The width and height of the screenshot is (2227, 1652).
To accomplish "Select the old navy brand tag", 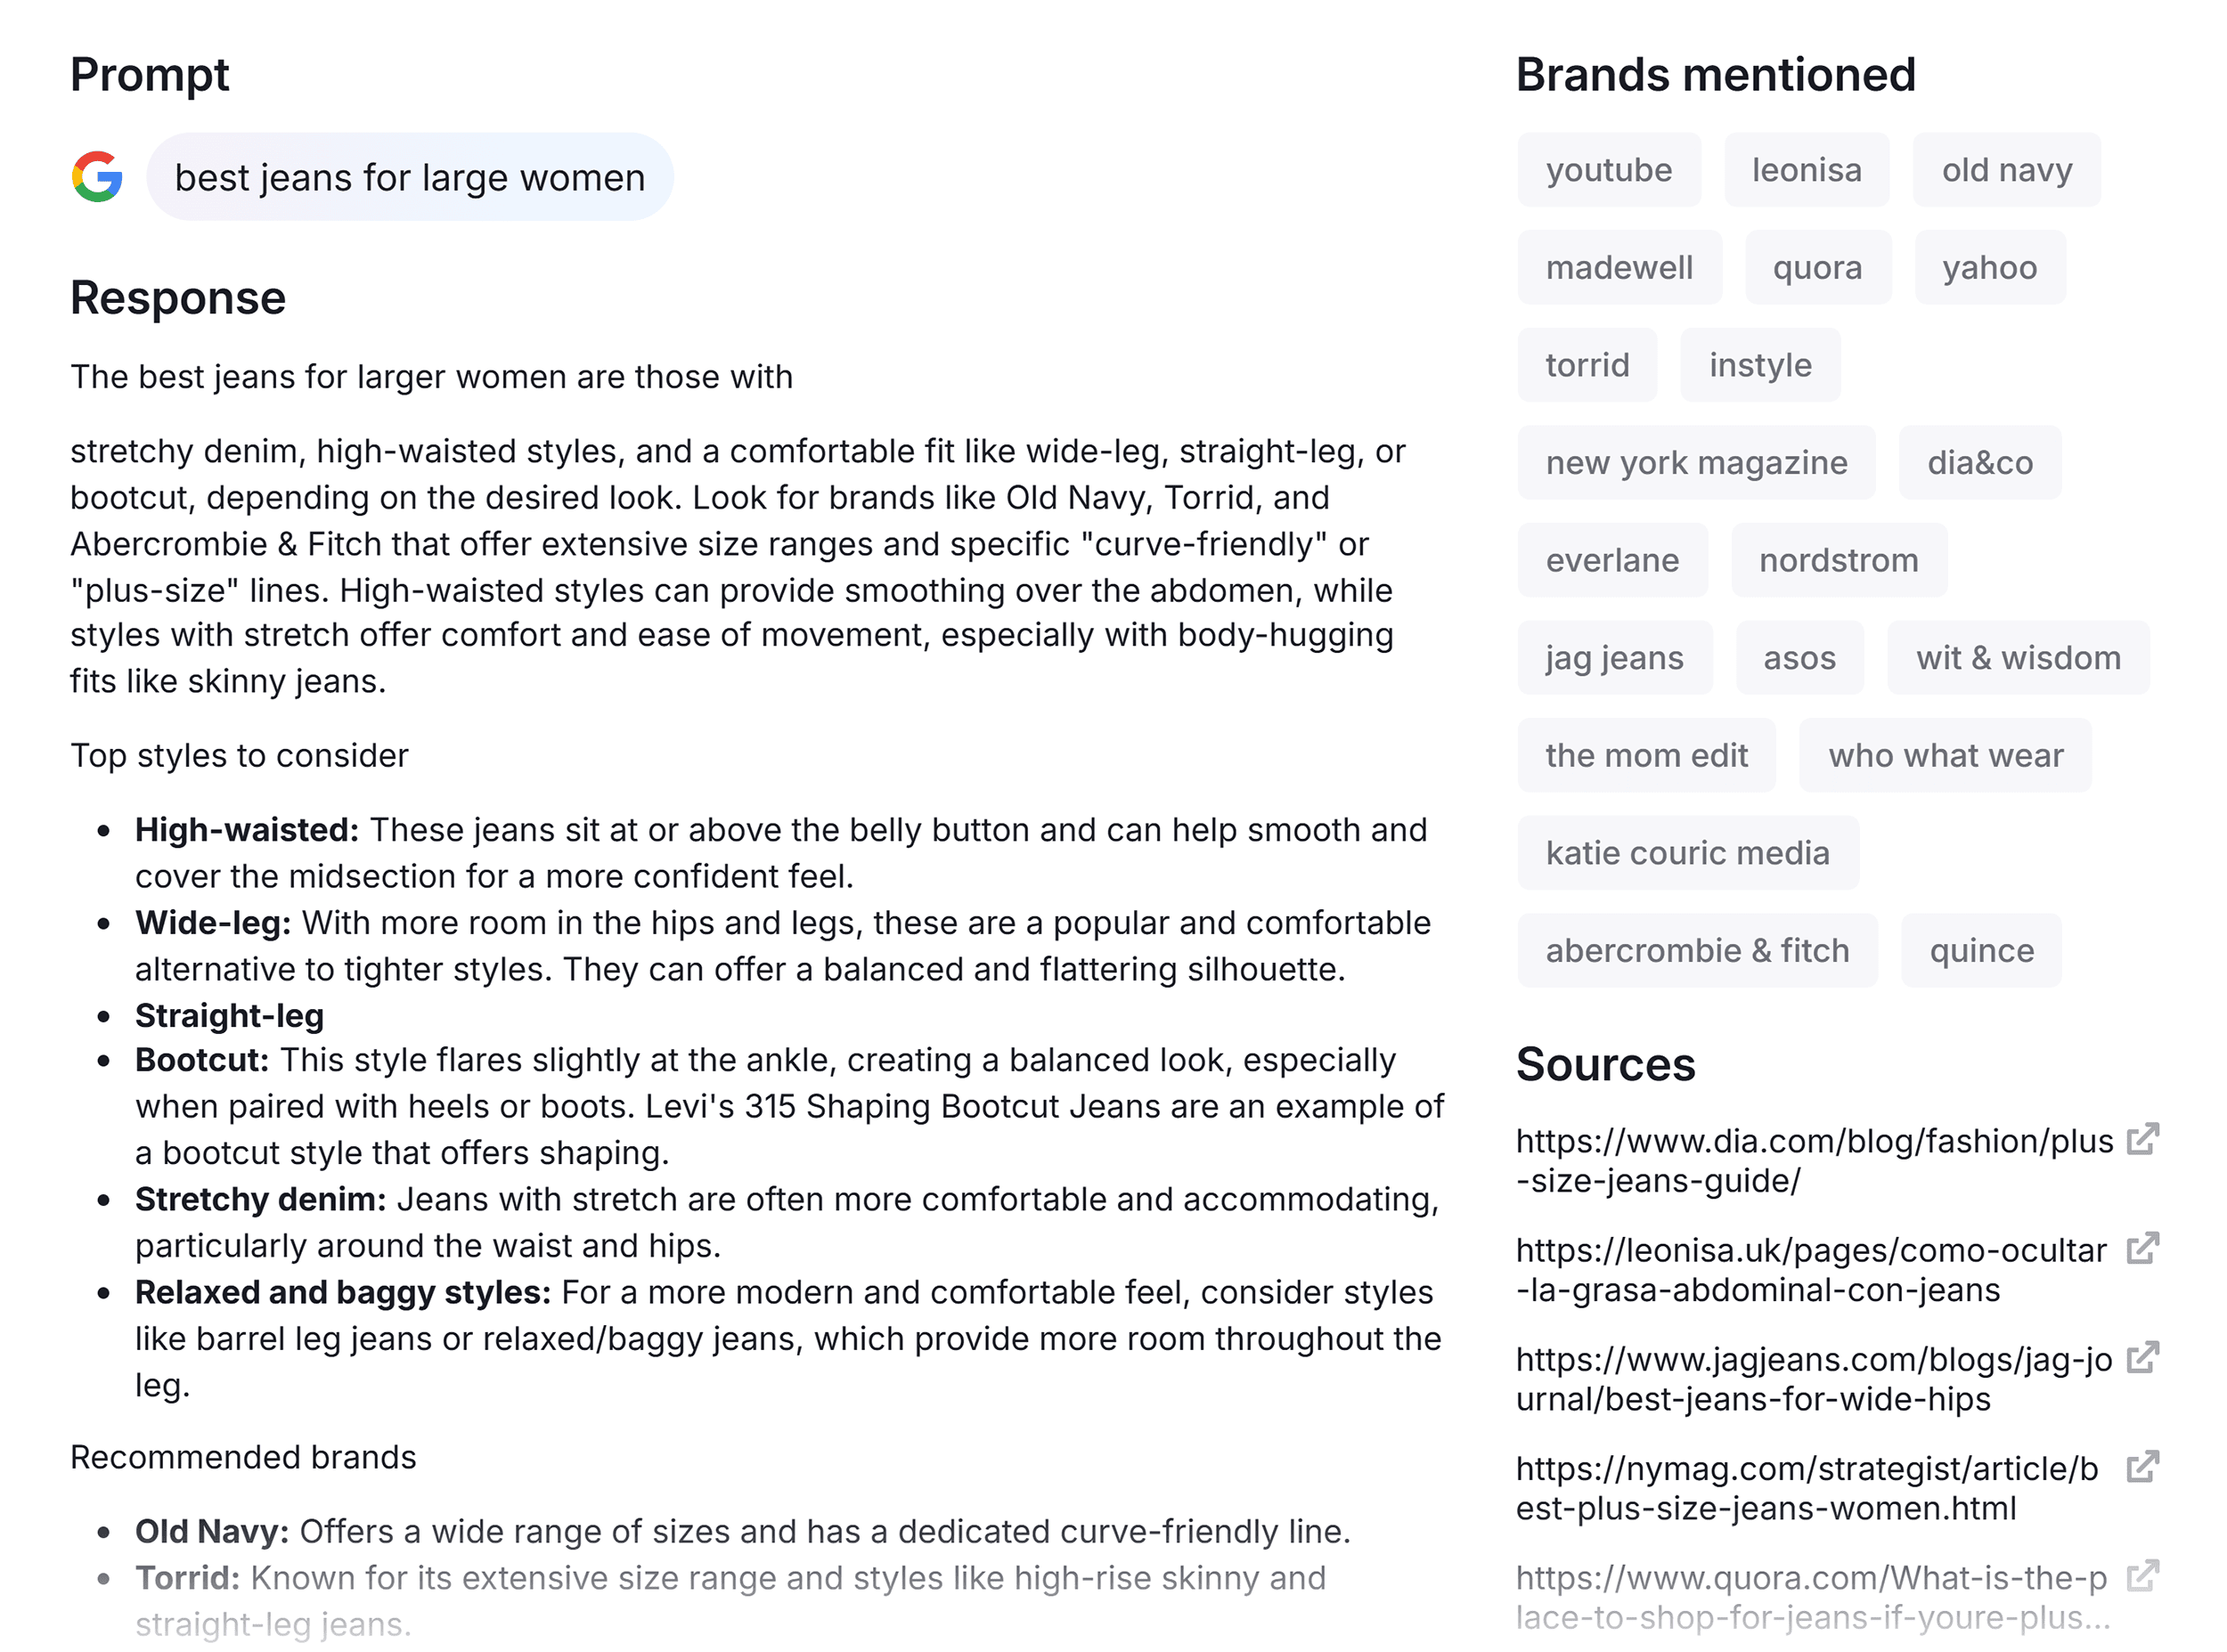I will coord(2006,170).
